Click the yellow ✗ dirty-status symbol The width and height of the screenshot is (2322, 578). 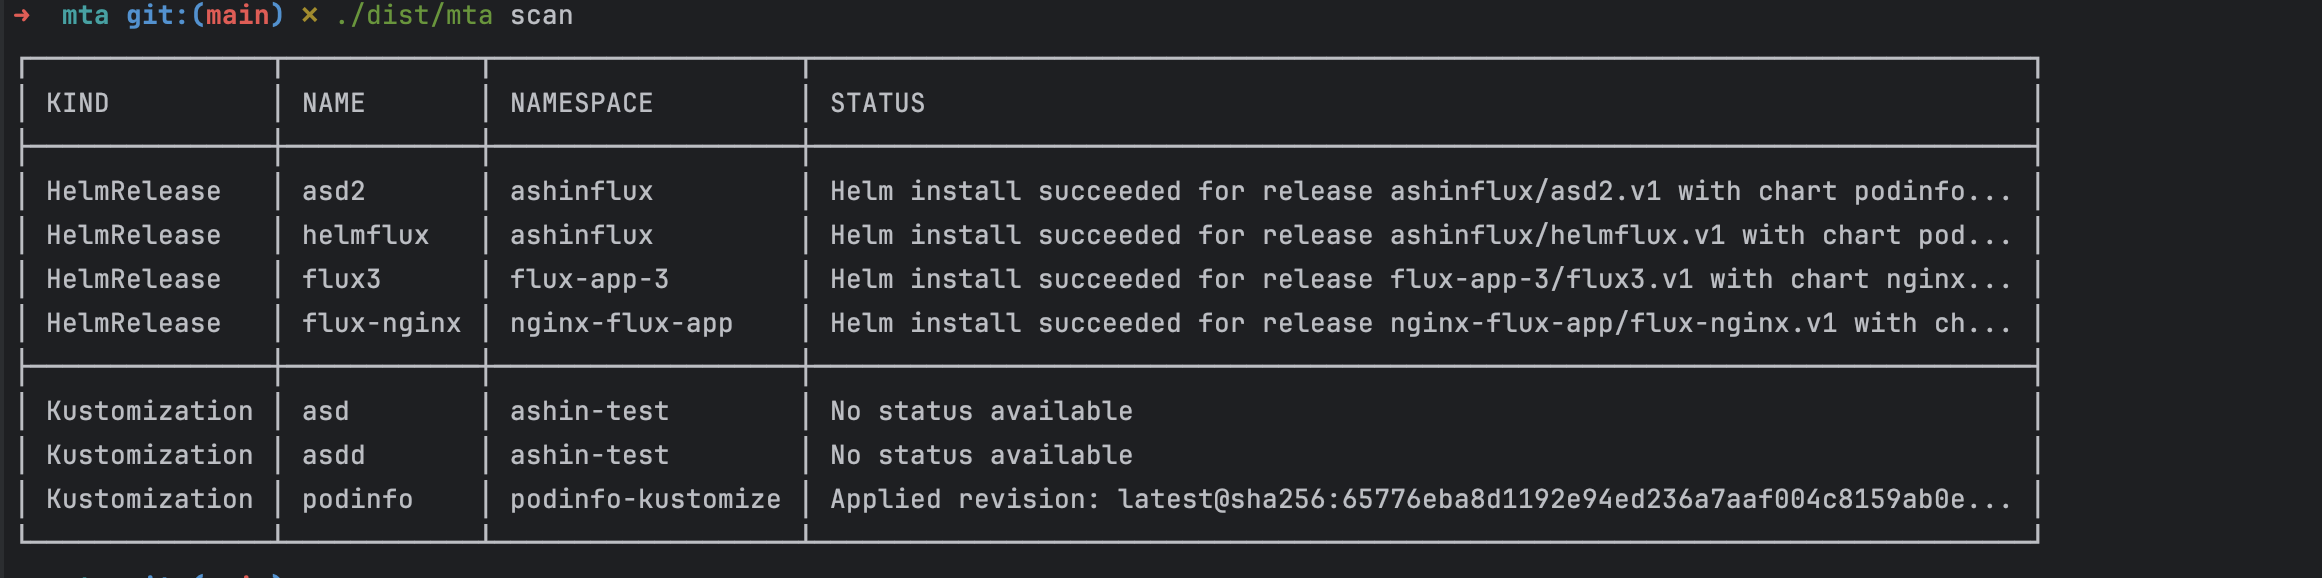click(310, 16)
